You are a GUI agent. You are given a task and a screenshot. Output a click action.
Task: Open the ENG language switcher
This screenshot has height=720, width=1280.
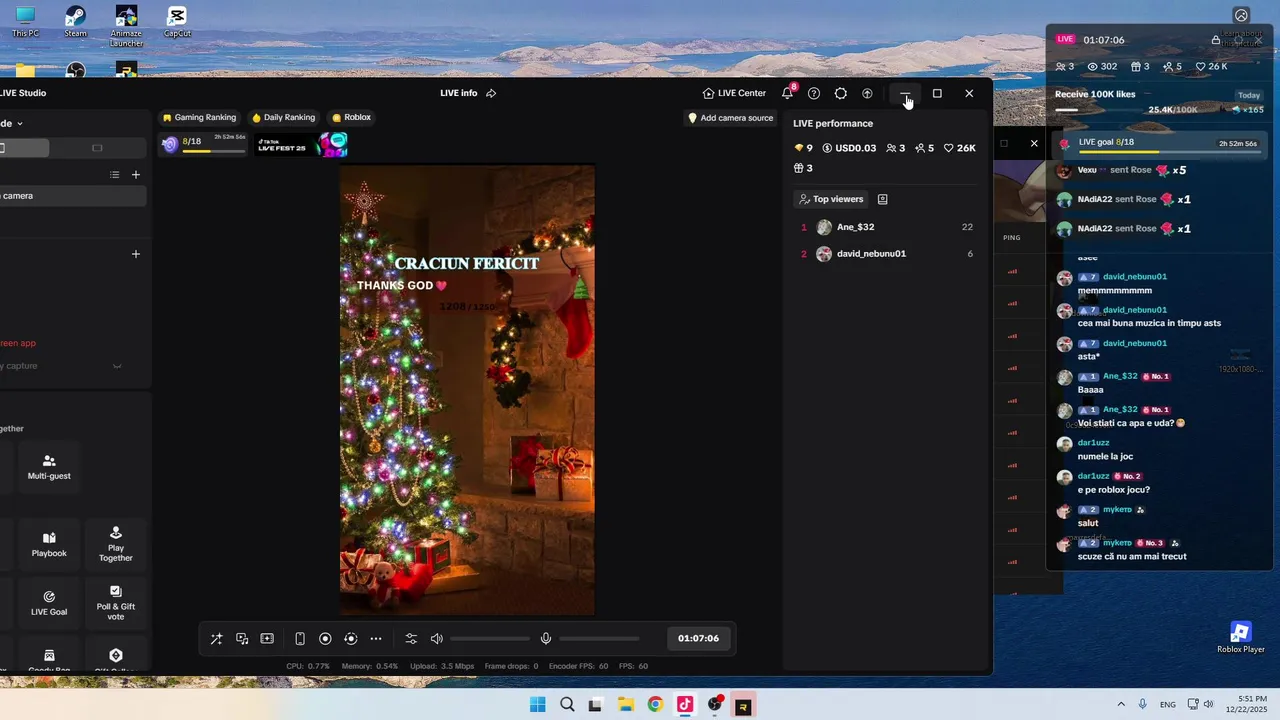pyautogui.click(x=1168, y=704)
